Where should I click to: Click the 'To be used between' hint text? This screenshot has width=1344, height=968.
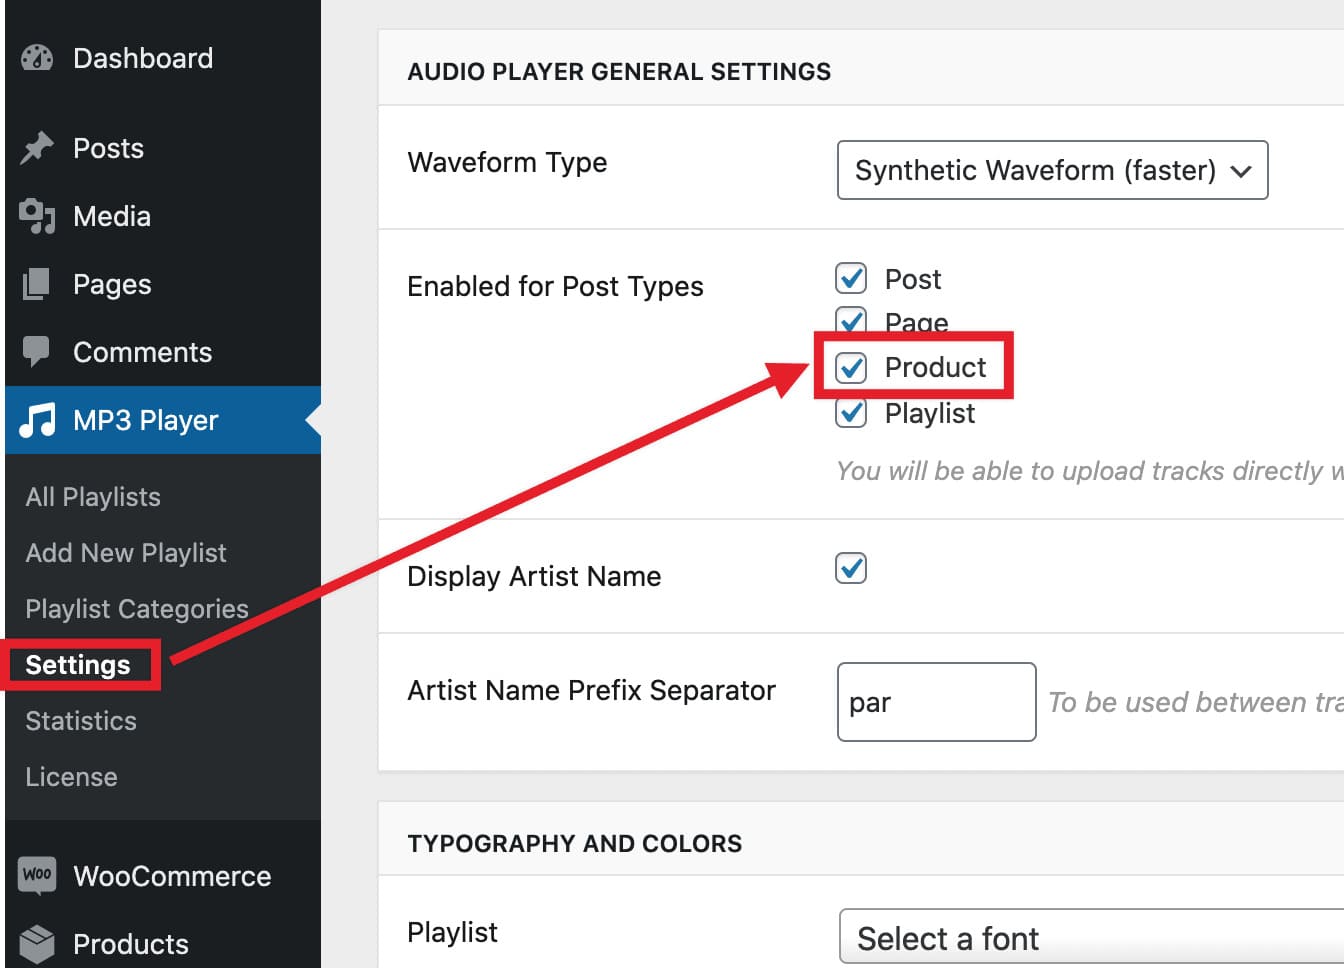click(1196, 702)
